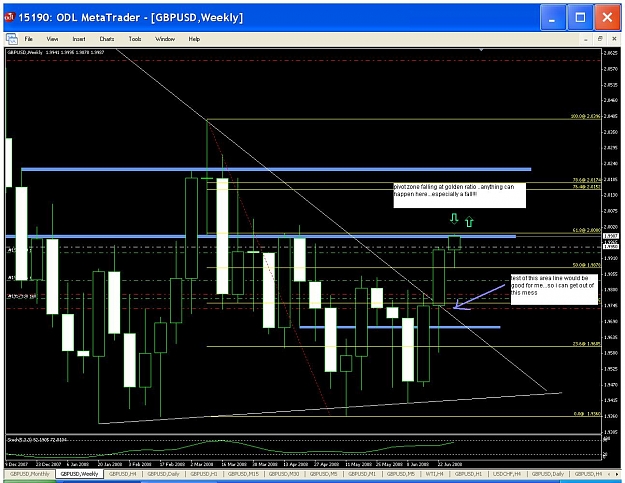Click the ODL MetaTrader app icon in title bar
625x483 pixels.
(9, 17)
